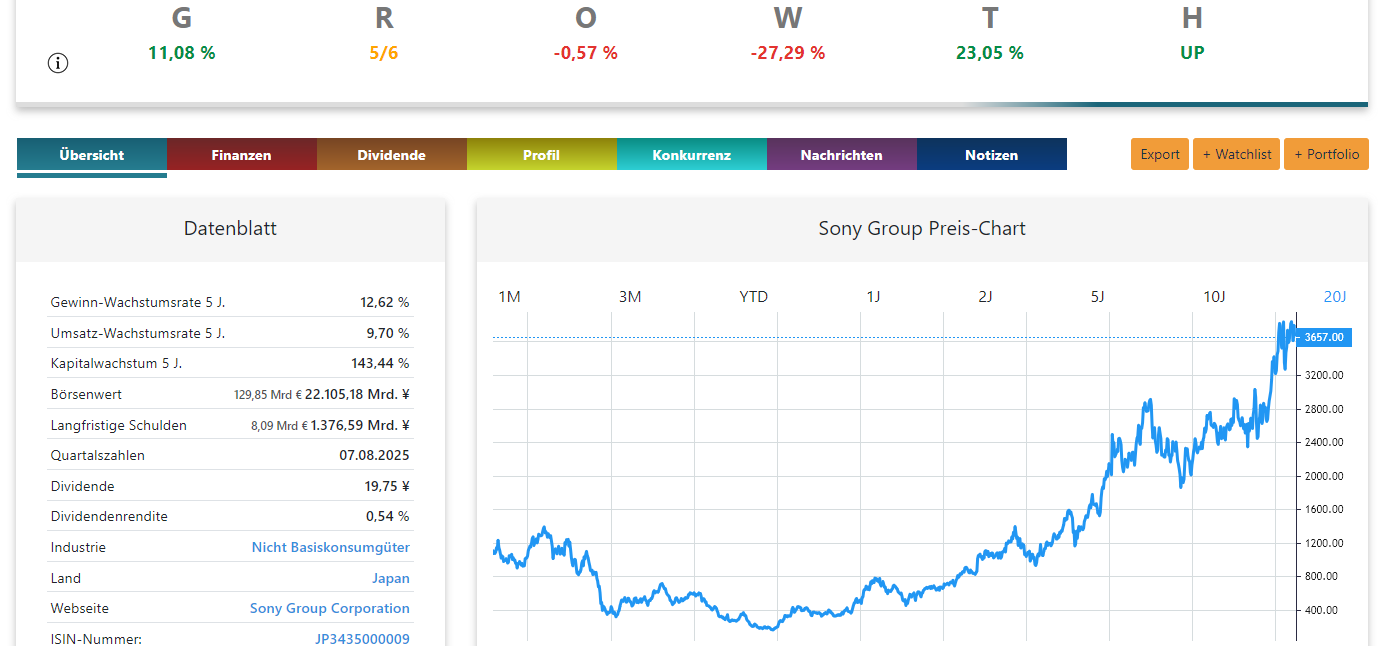This screenshot has height=646, width=1386.
Task: Click the 3657.00 current price label
Action: point(1324,338)
